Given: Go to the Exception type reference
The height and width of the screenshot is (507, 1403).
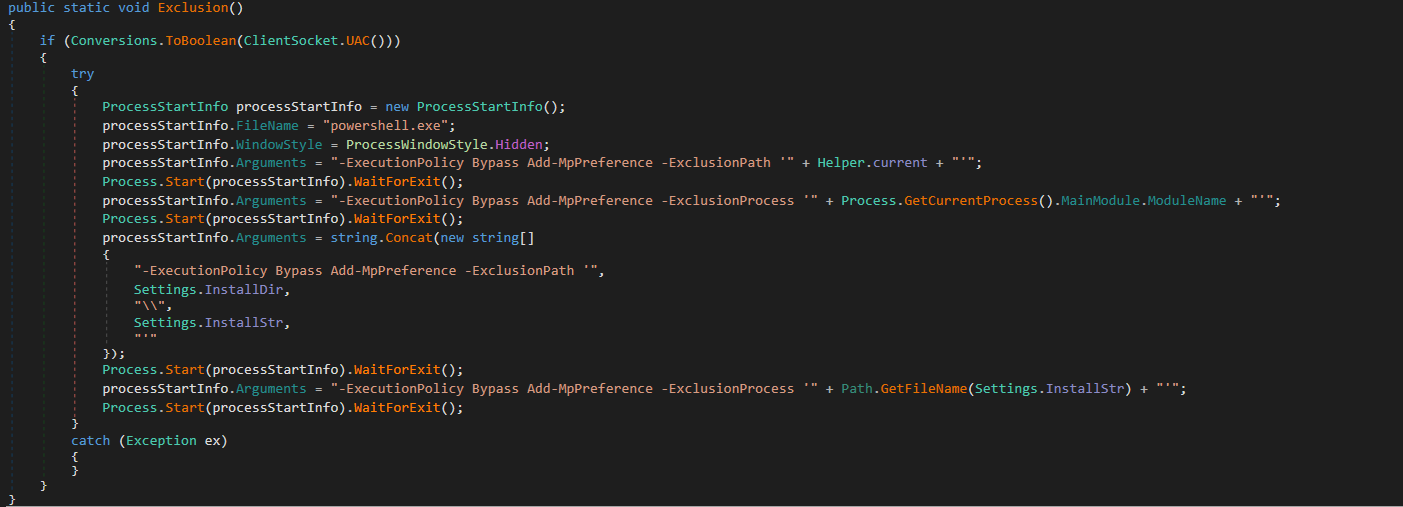Looking at the screenshot, I should [x=161, y=440].
